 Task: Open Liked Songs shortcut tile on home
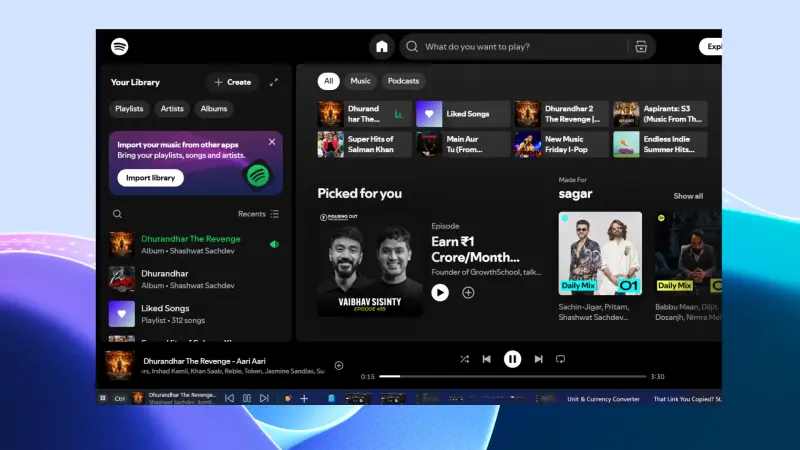[x=463, y=114]
